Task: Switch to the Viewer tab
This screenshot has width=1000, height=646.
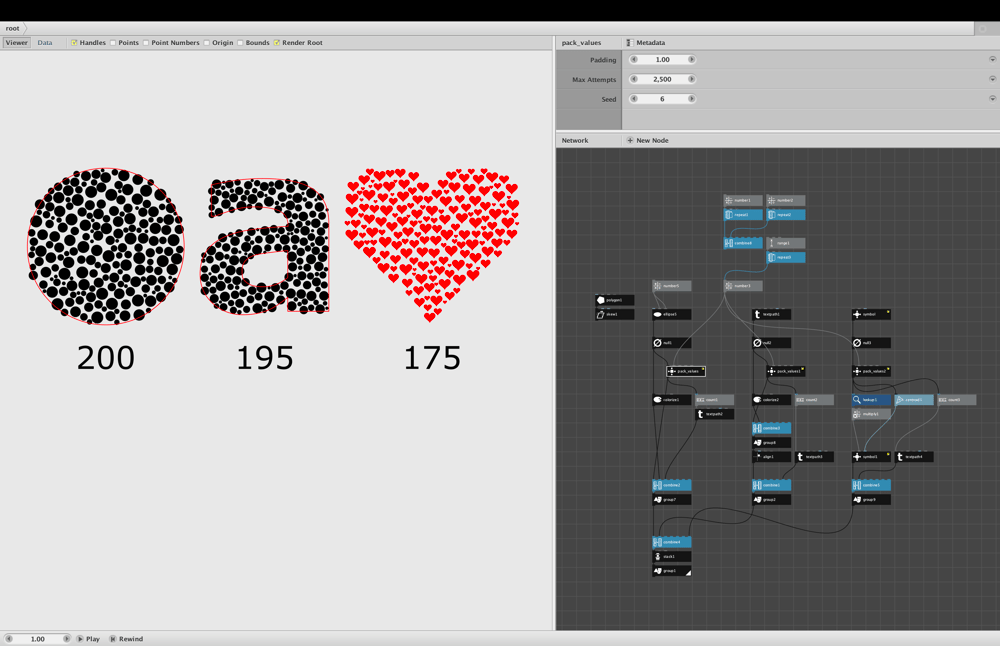Action: (17, 43)
